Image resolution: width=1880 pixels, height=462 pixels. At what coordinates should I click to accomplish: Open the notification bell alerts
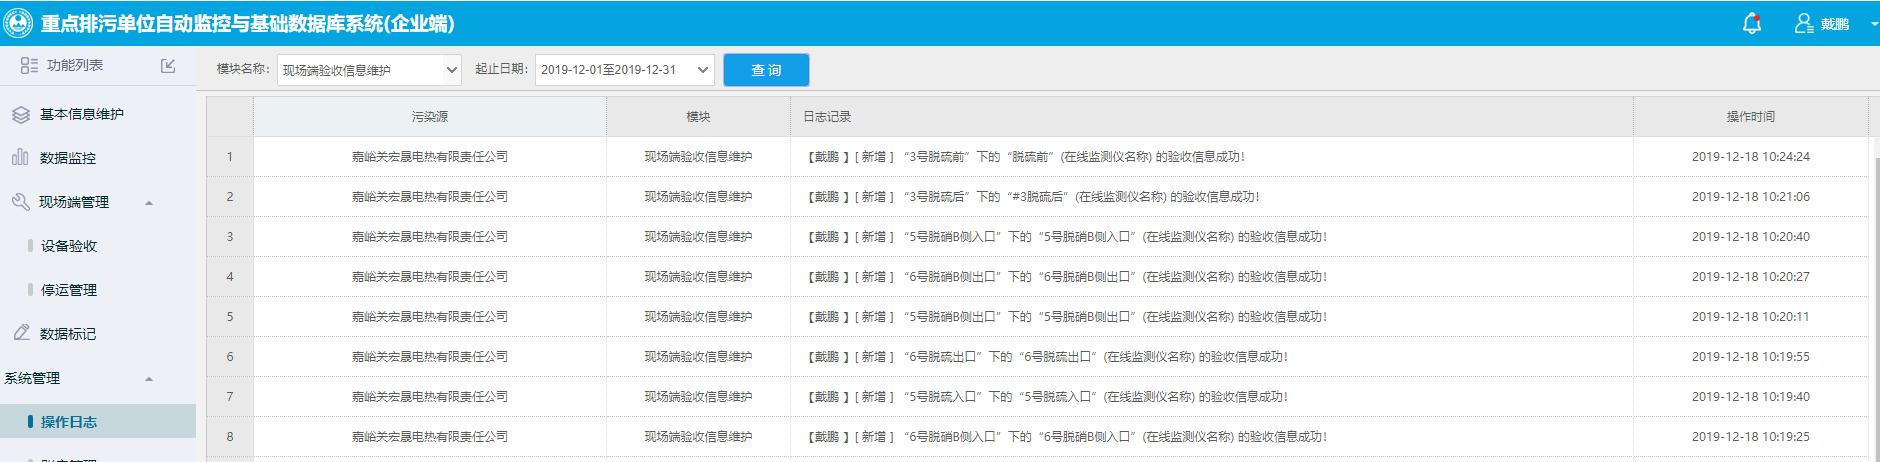point(1751,23)
